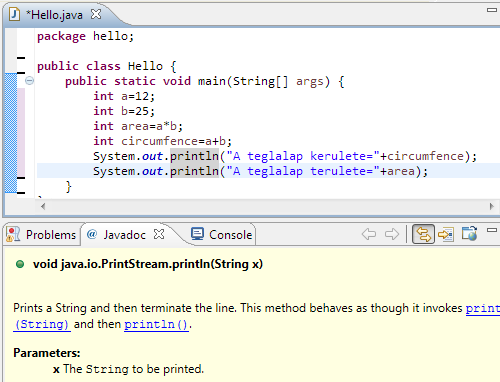
Task: Place cursor in 'int circumfence=a+b;'
Action: [x=162, y=141]
